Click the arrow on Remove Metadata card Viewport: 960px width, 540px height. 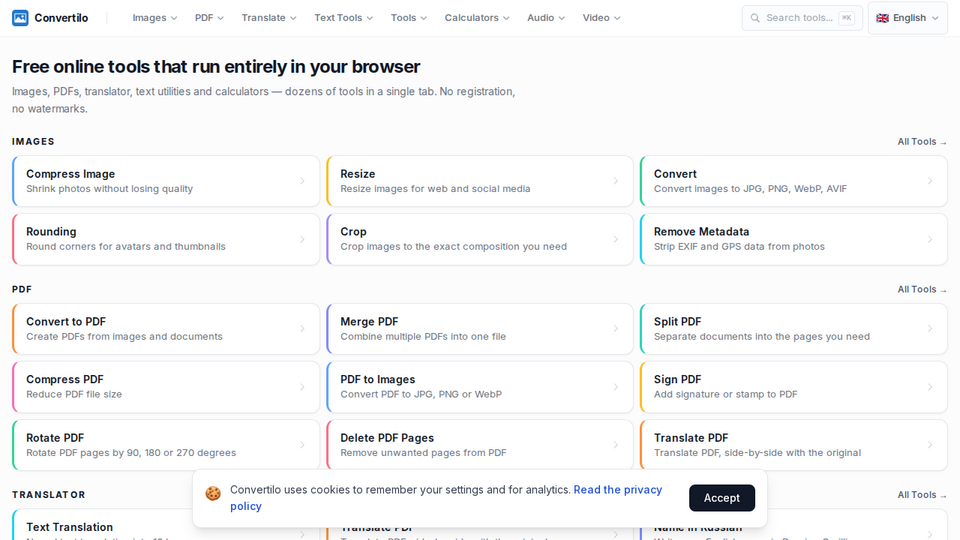point(930,239)
